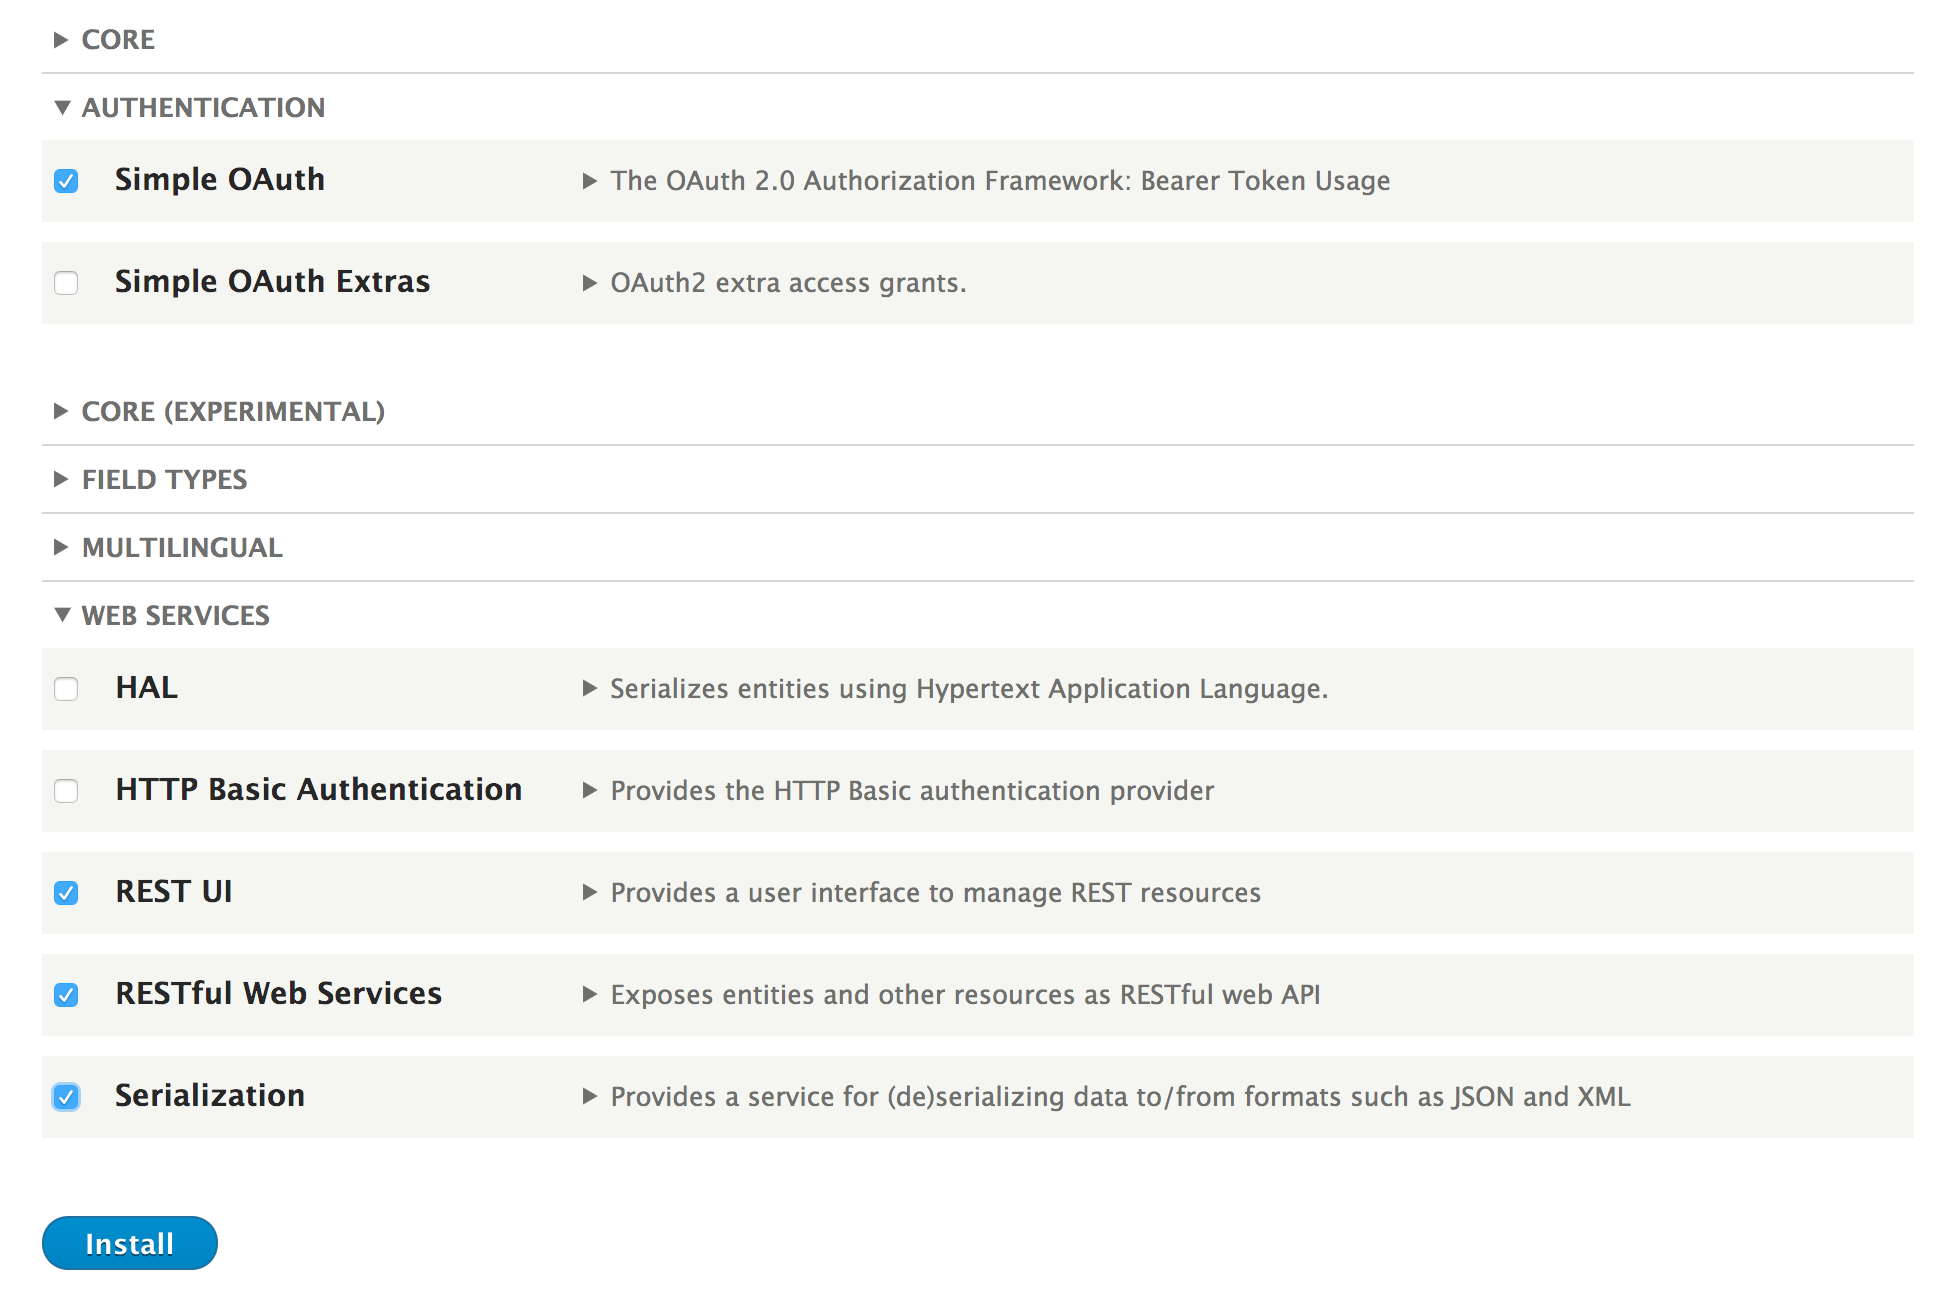The image size is (1956, 1298).
Task: Expand OAuth2 extra access grants description
Action: point(590,284)
